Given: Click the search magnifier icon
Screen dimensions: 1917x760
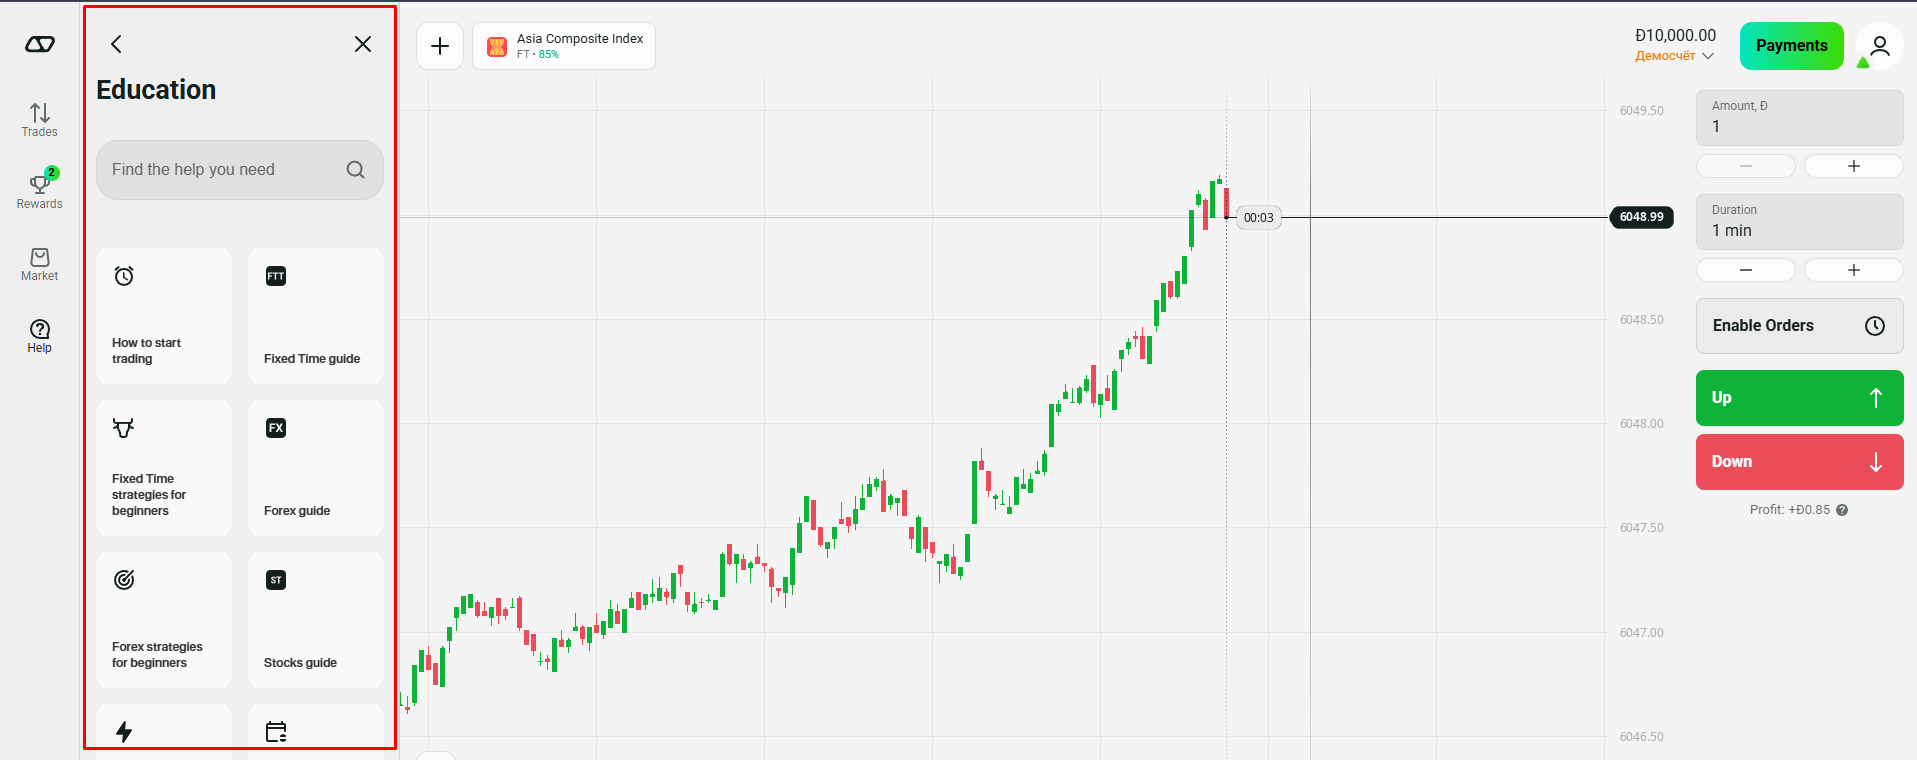Looking at the screenshot, I should point(355,170).
